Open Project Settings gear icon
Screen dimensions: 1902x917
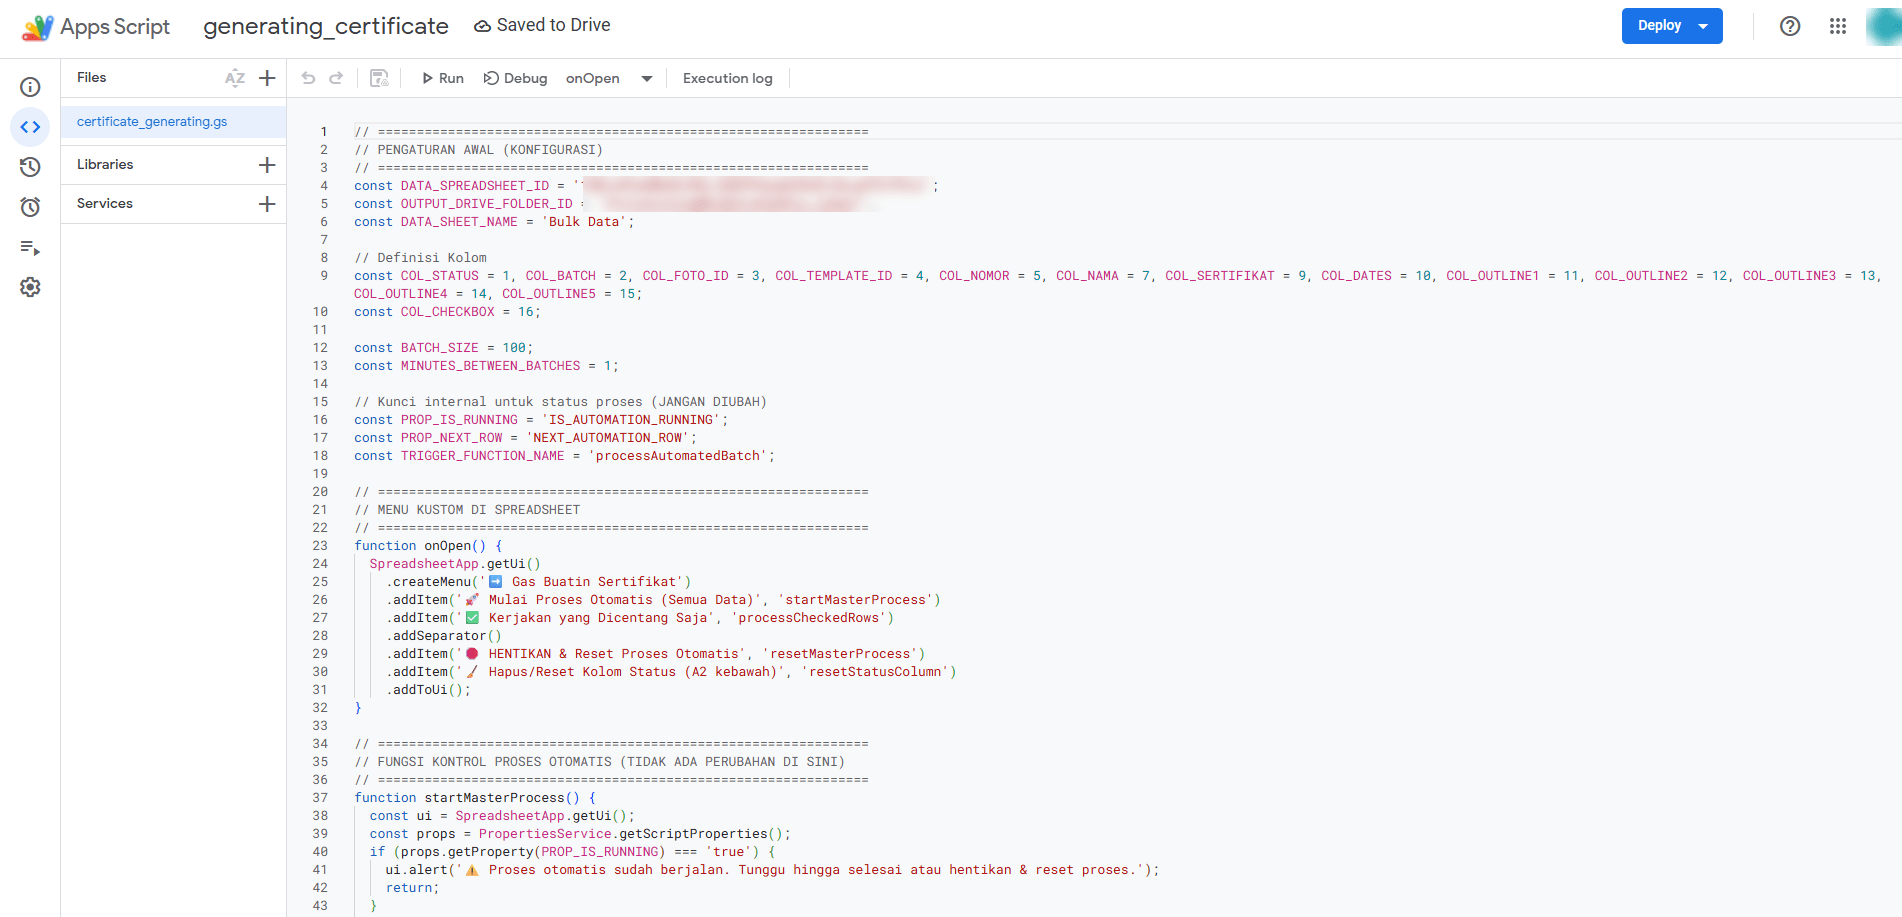(x=30, y=287)
